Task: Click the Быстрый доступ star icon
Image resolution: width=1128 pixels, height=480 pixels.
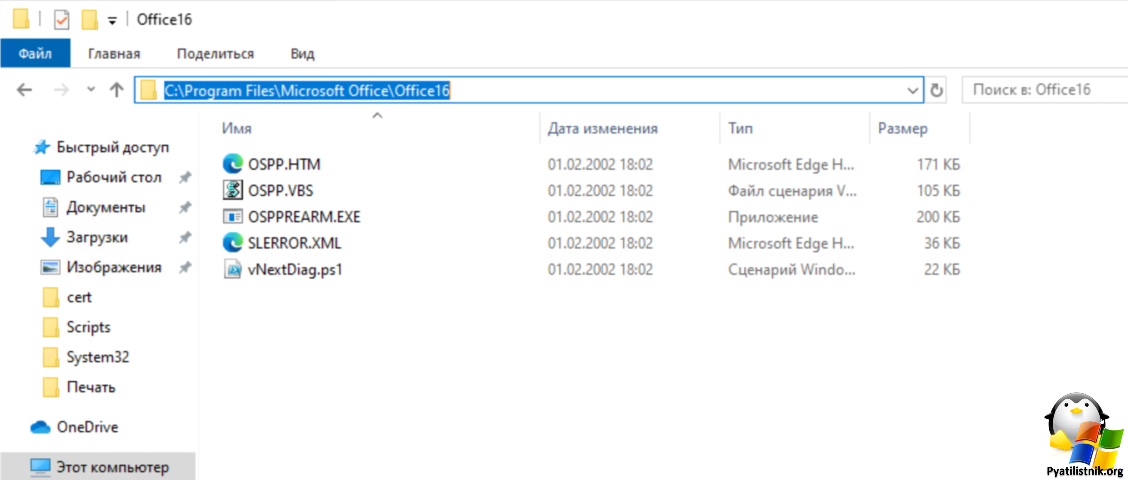Action: [x=42, y=148]
